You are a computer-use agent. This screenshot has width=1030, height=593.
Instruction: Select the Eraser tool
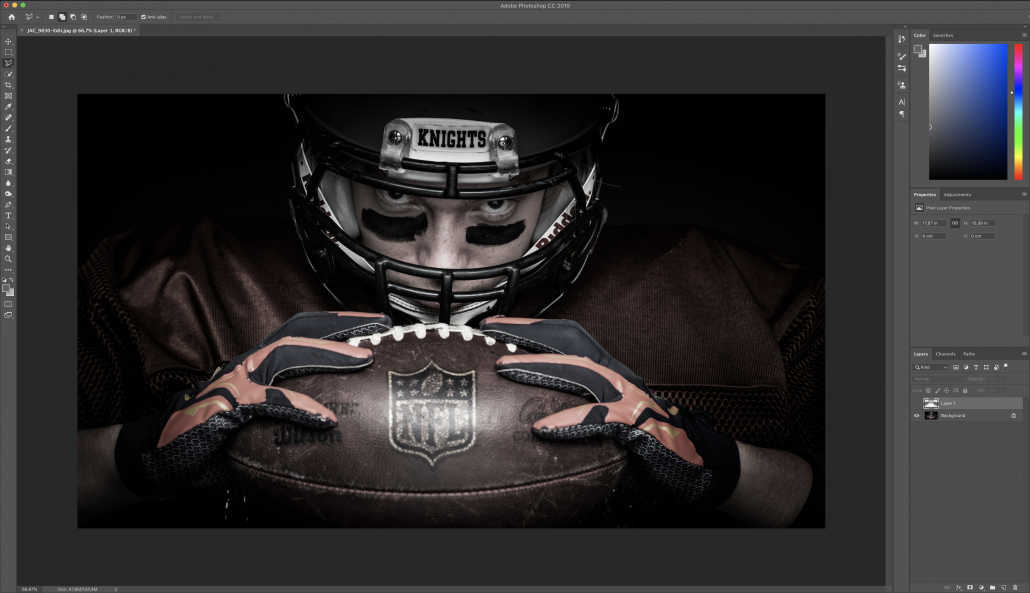coord(9,161)
